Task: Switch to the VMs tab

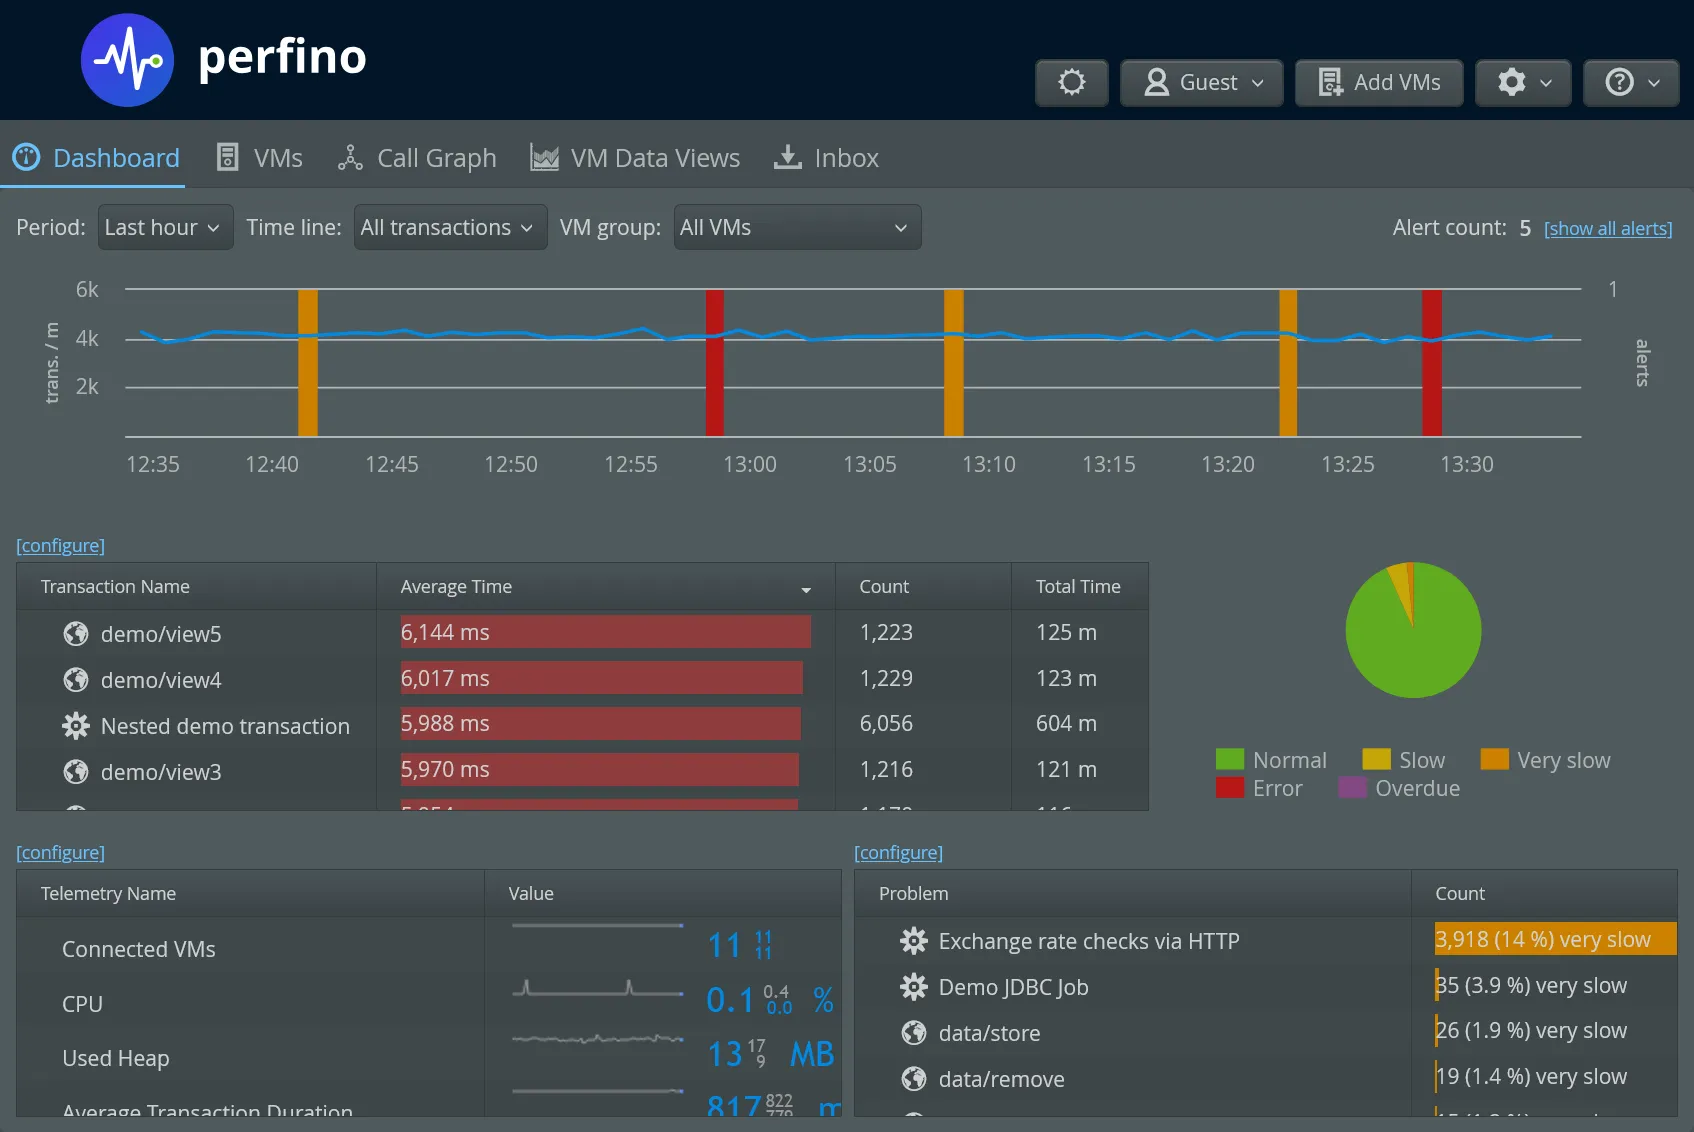Action: click(x=258, y=157)
